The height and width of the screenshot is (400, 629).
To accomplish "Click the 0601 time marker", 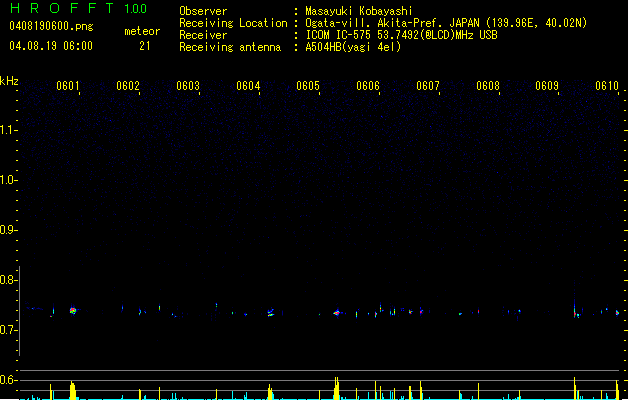I will pos(68,86).
